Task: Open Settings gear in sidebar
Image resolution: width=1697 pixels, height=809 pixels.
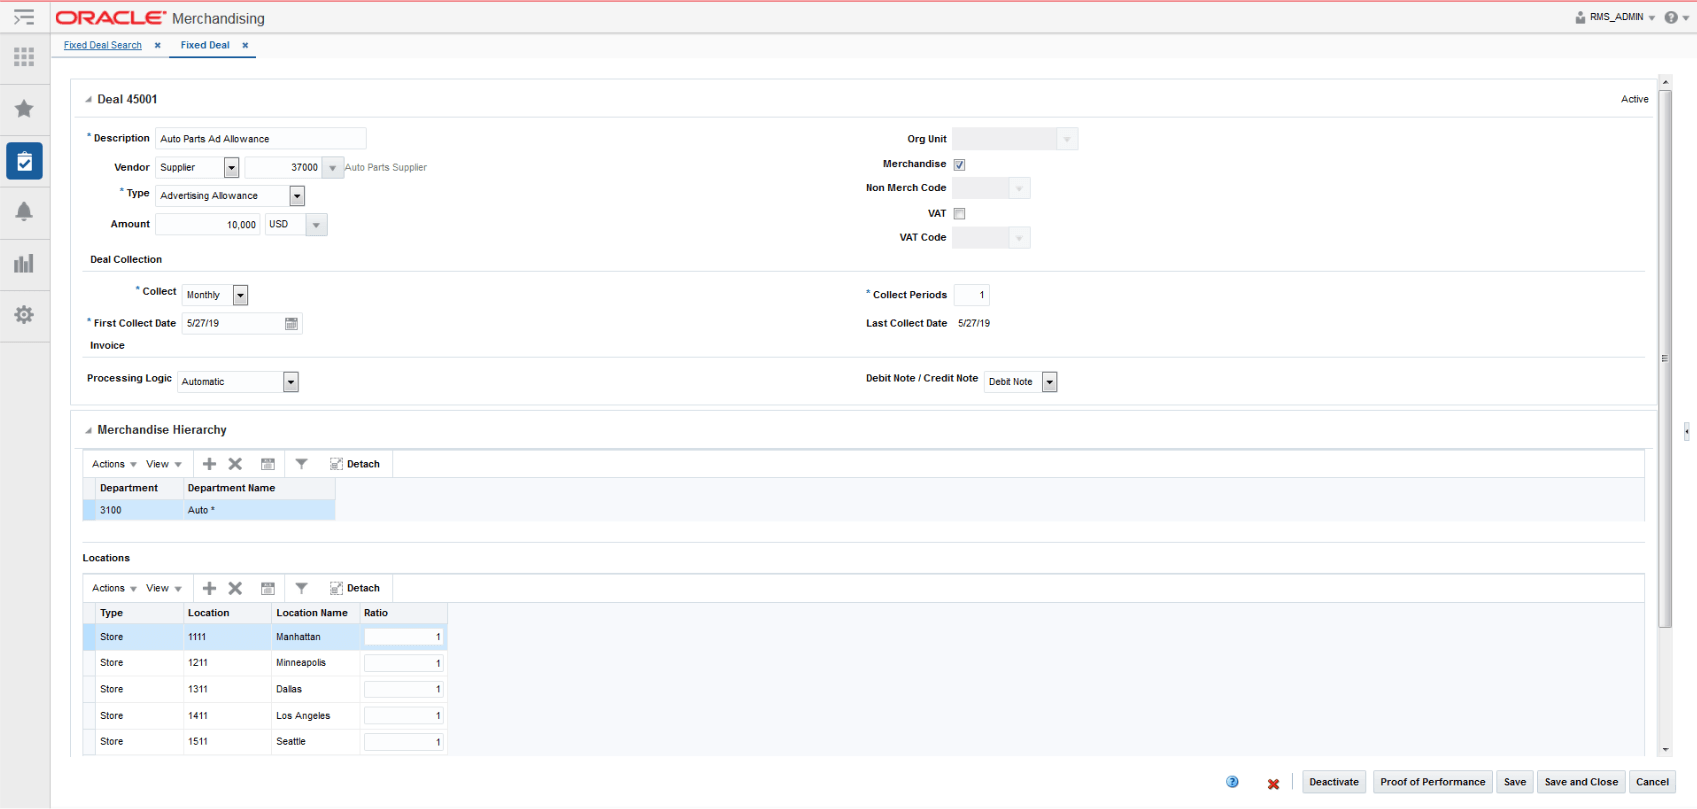Action: coord(24,315)
